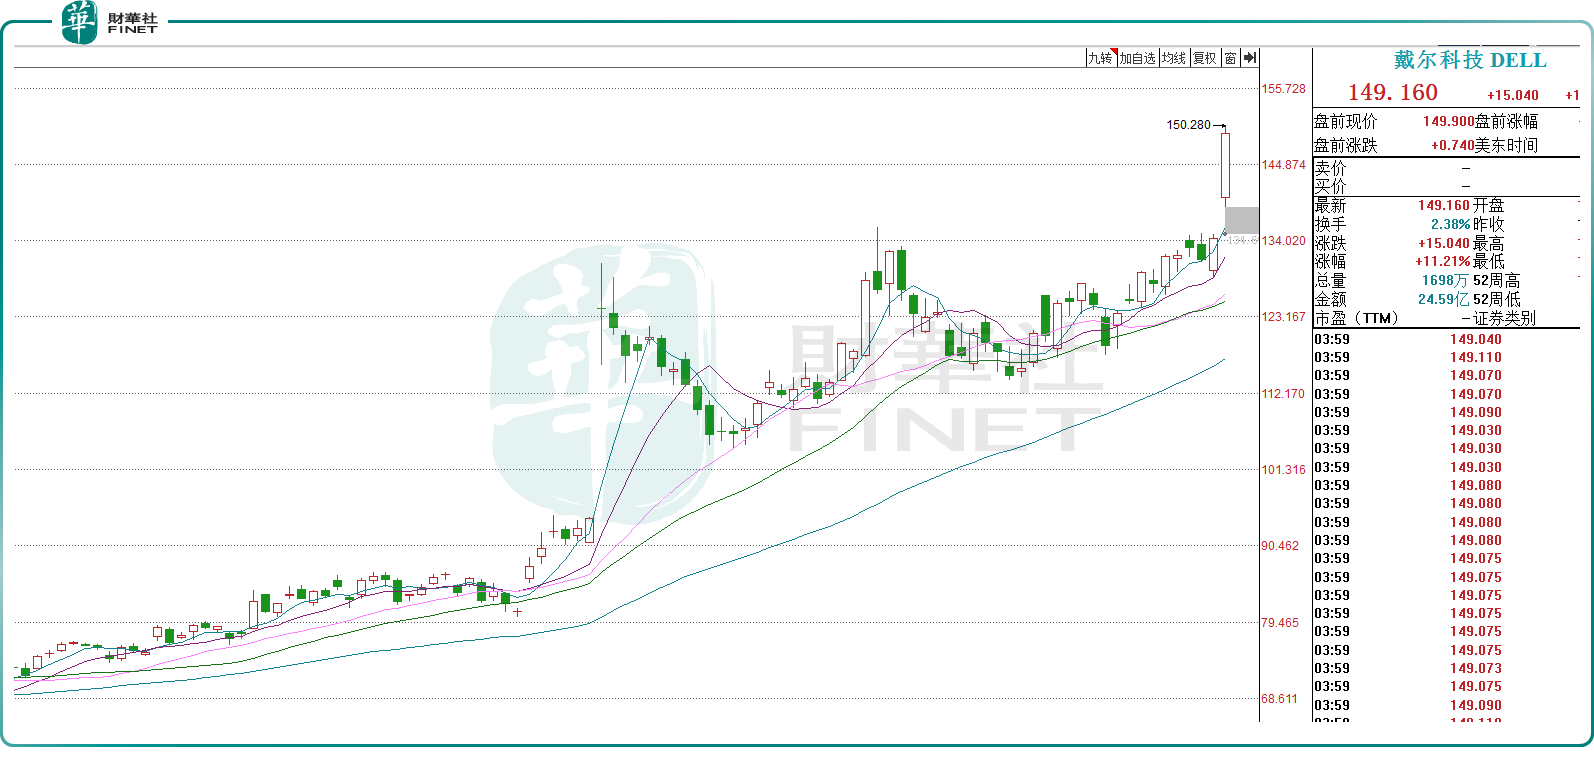The width and height of the screenshot is (1594, 767).
Task: Click the 52周低 label
Action: tap(1496, 299)
